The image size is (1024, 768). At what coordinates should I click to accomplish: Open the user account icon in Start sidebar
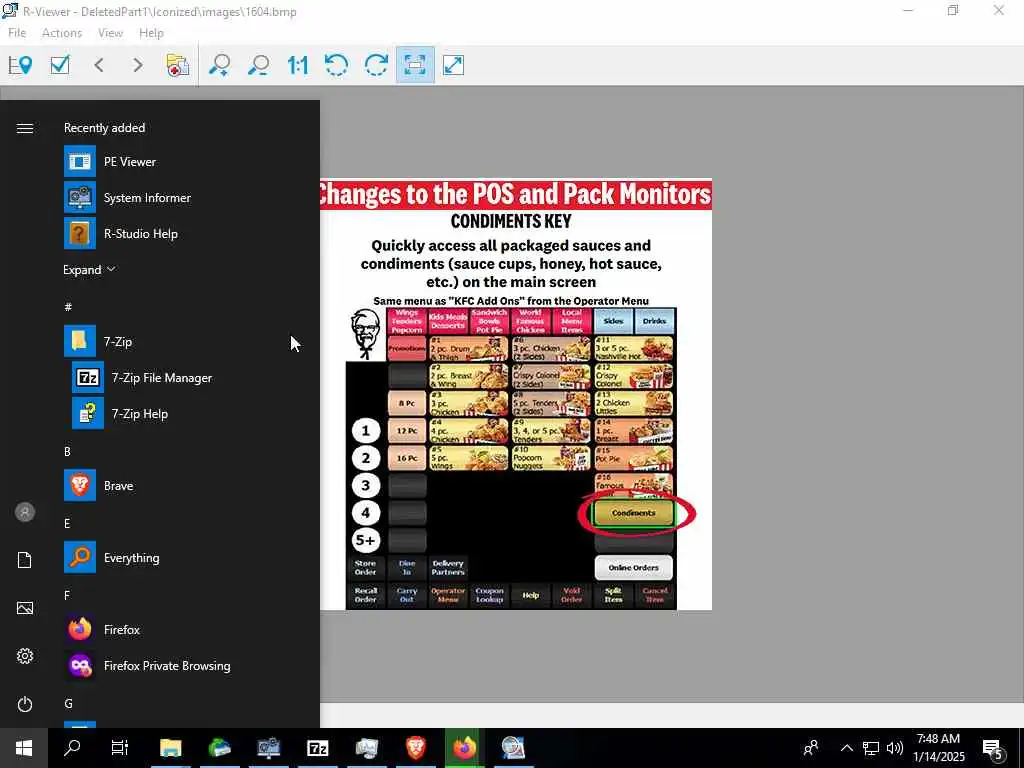pos(25,512)
